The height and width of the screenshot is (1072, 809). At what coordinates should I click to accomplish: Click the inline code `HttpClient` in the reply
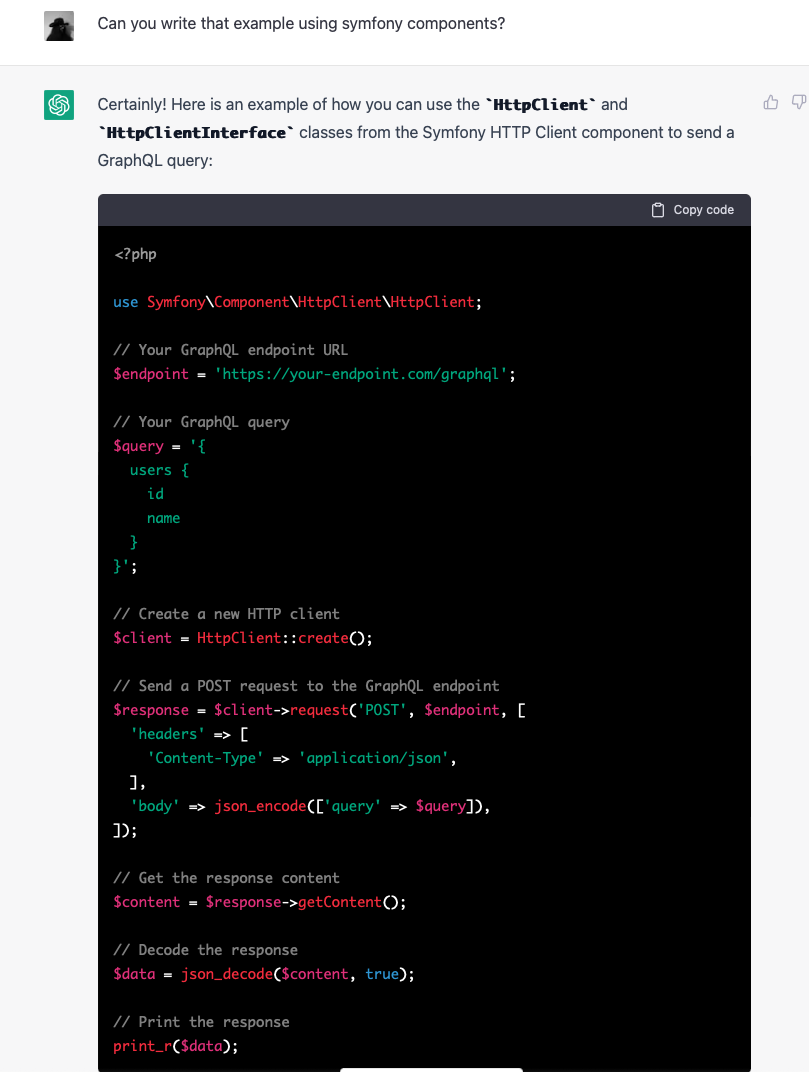540,105
